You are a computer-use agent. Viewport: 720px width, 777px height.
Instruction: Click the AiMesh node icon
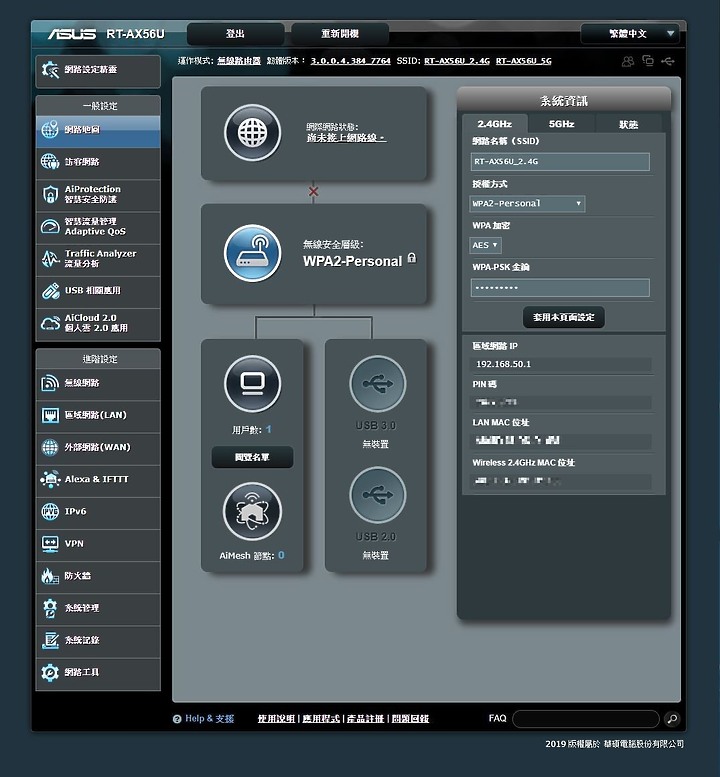252,511
